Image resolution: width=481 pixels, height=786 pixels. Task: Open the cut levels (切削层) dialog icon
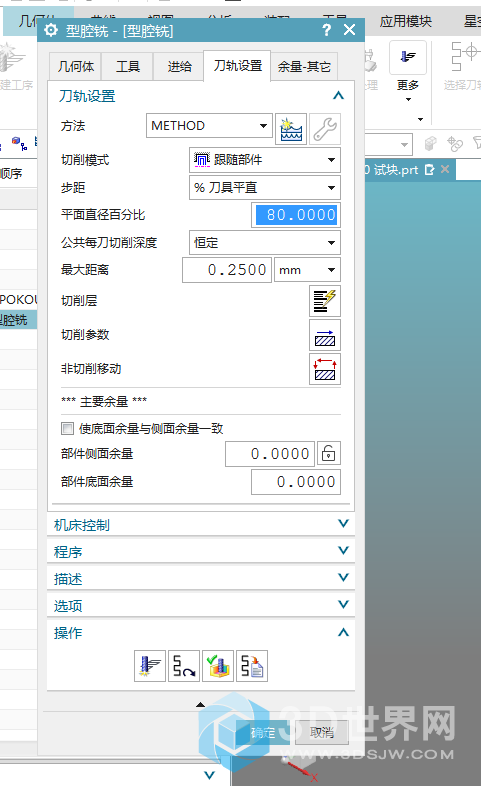click(x=325, y=301)
